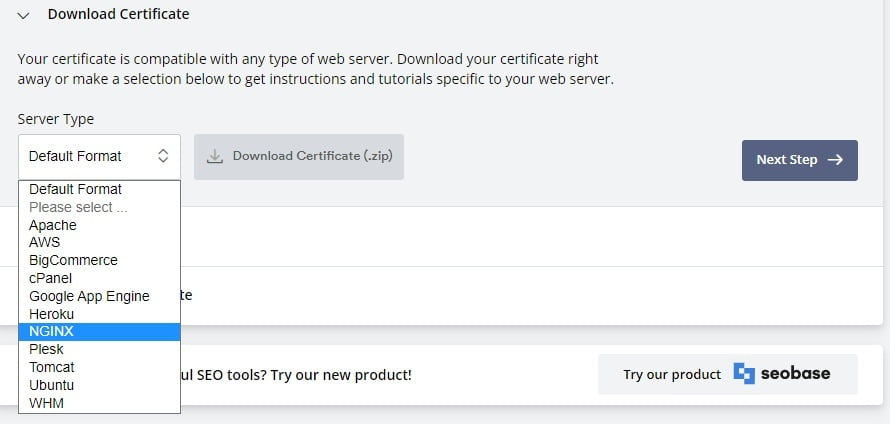Image resolution: width=890 pixels, height=424 pixels.
Task: Click the up-down arrows on Server Type
Action: tap(163, 156)
